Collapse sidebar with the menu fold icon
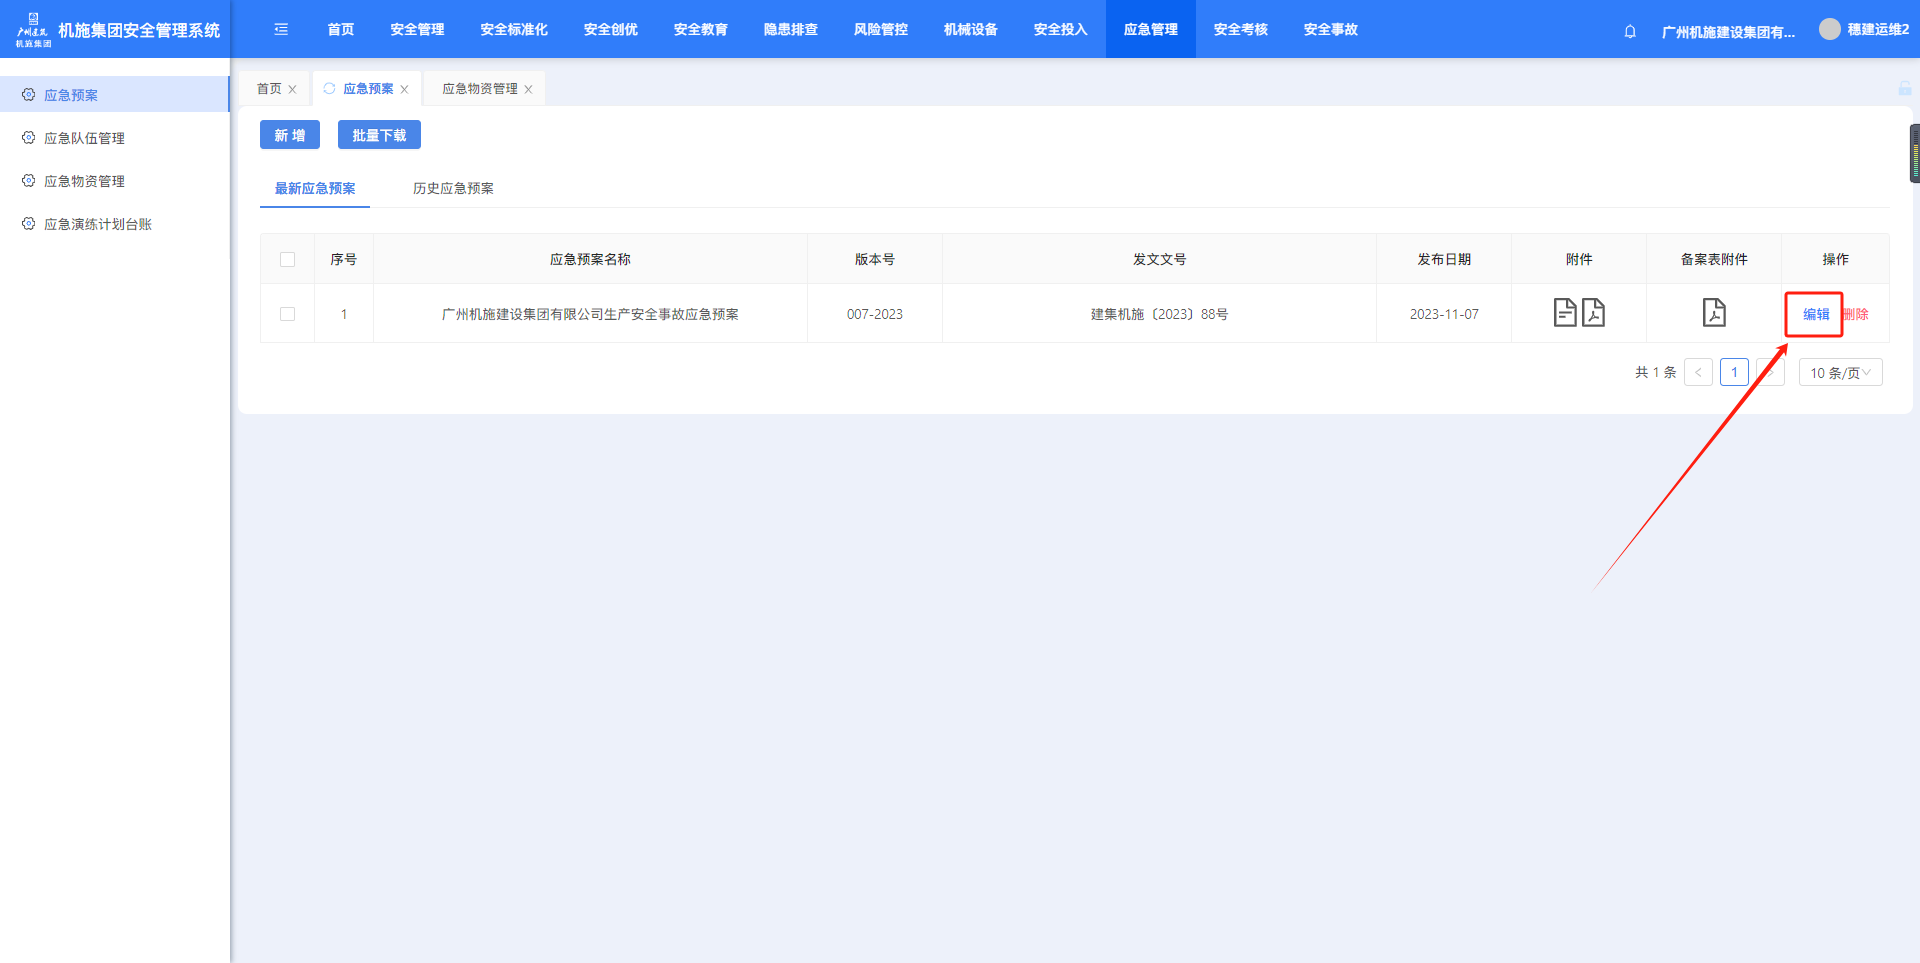Screen dimensions: 1920x963 pos(281,30)
